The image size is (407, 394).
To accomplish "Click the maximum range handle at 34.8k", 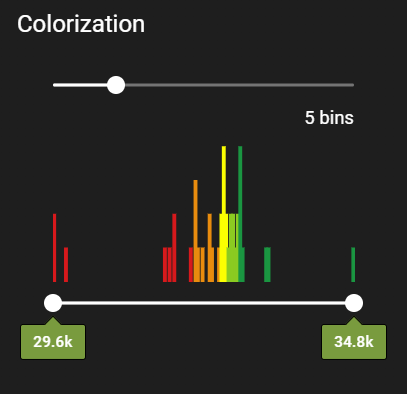I will (354, 303).
